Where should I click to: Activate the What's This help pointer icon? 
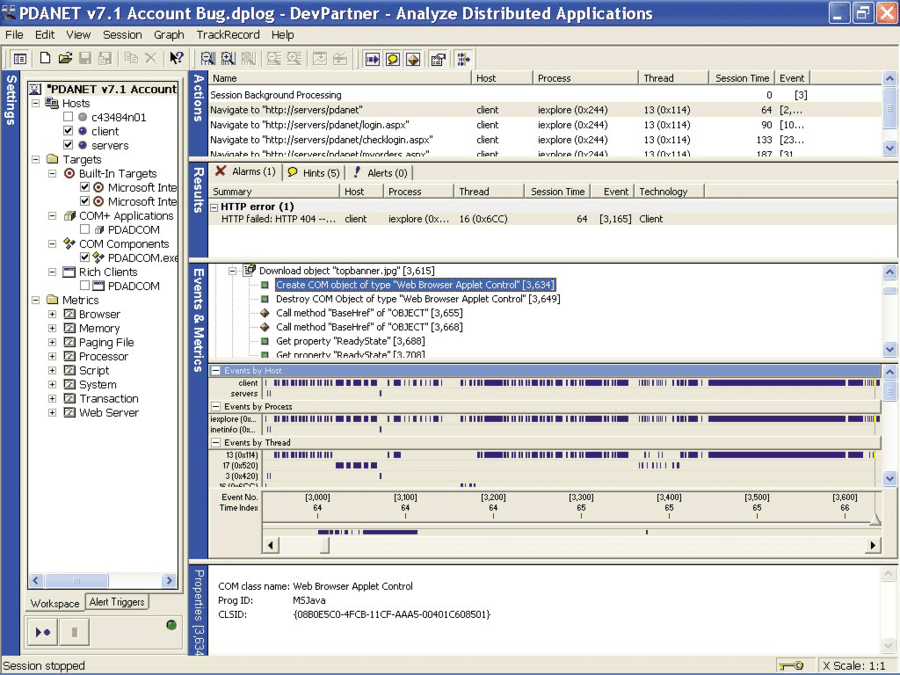coord(176,58)
